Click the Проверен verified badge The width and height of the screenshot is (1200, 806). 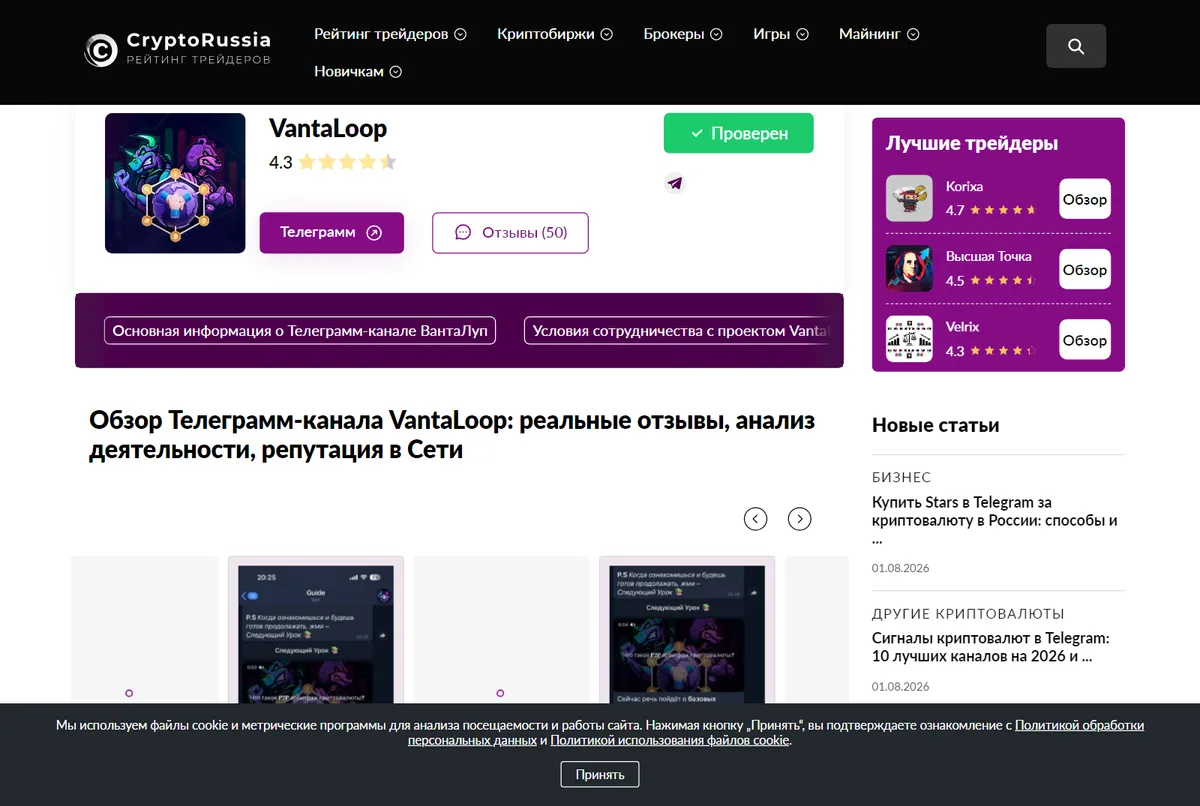tap(739, 133)
